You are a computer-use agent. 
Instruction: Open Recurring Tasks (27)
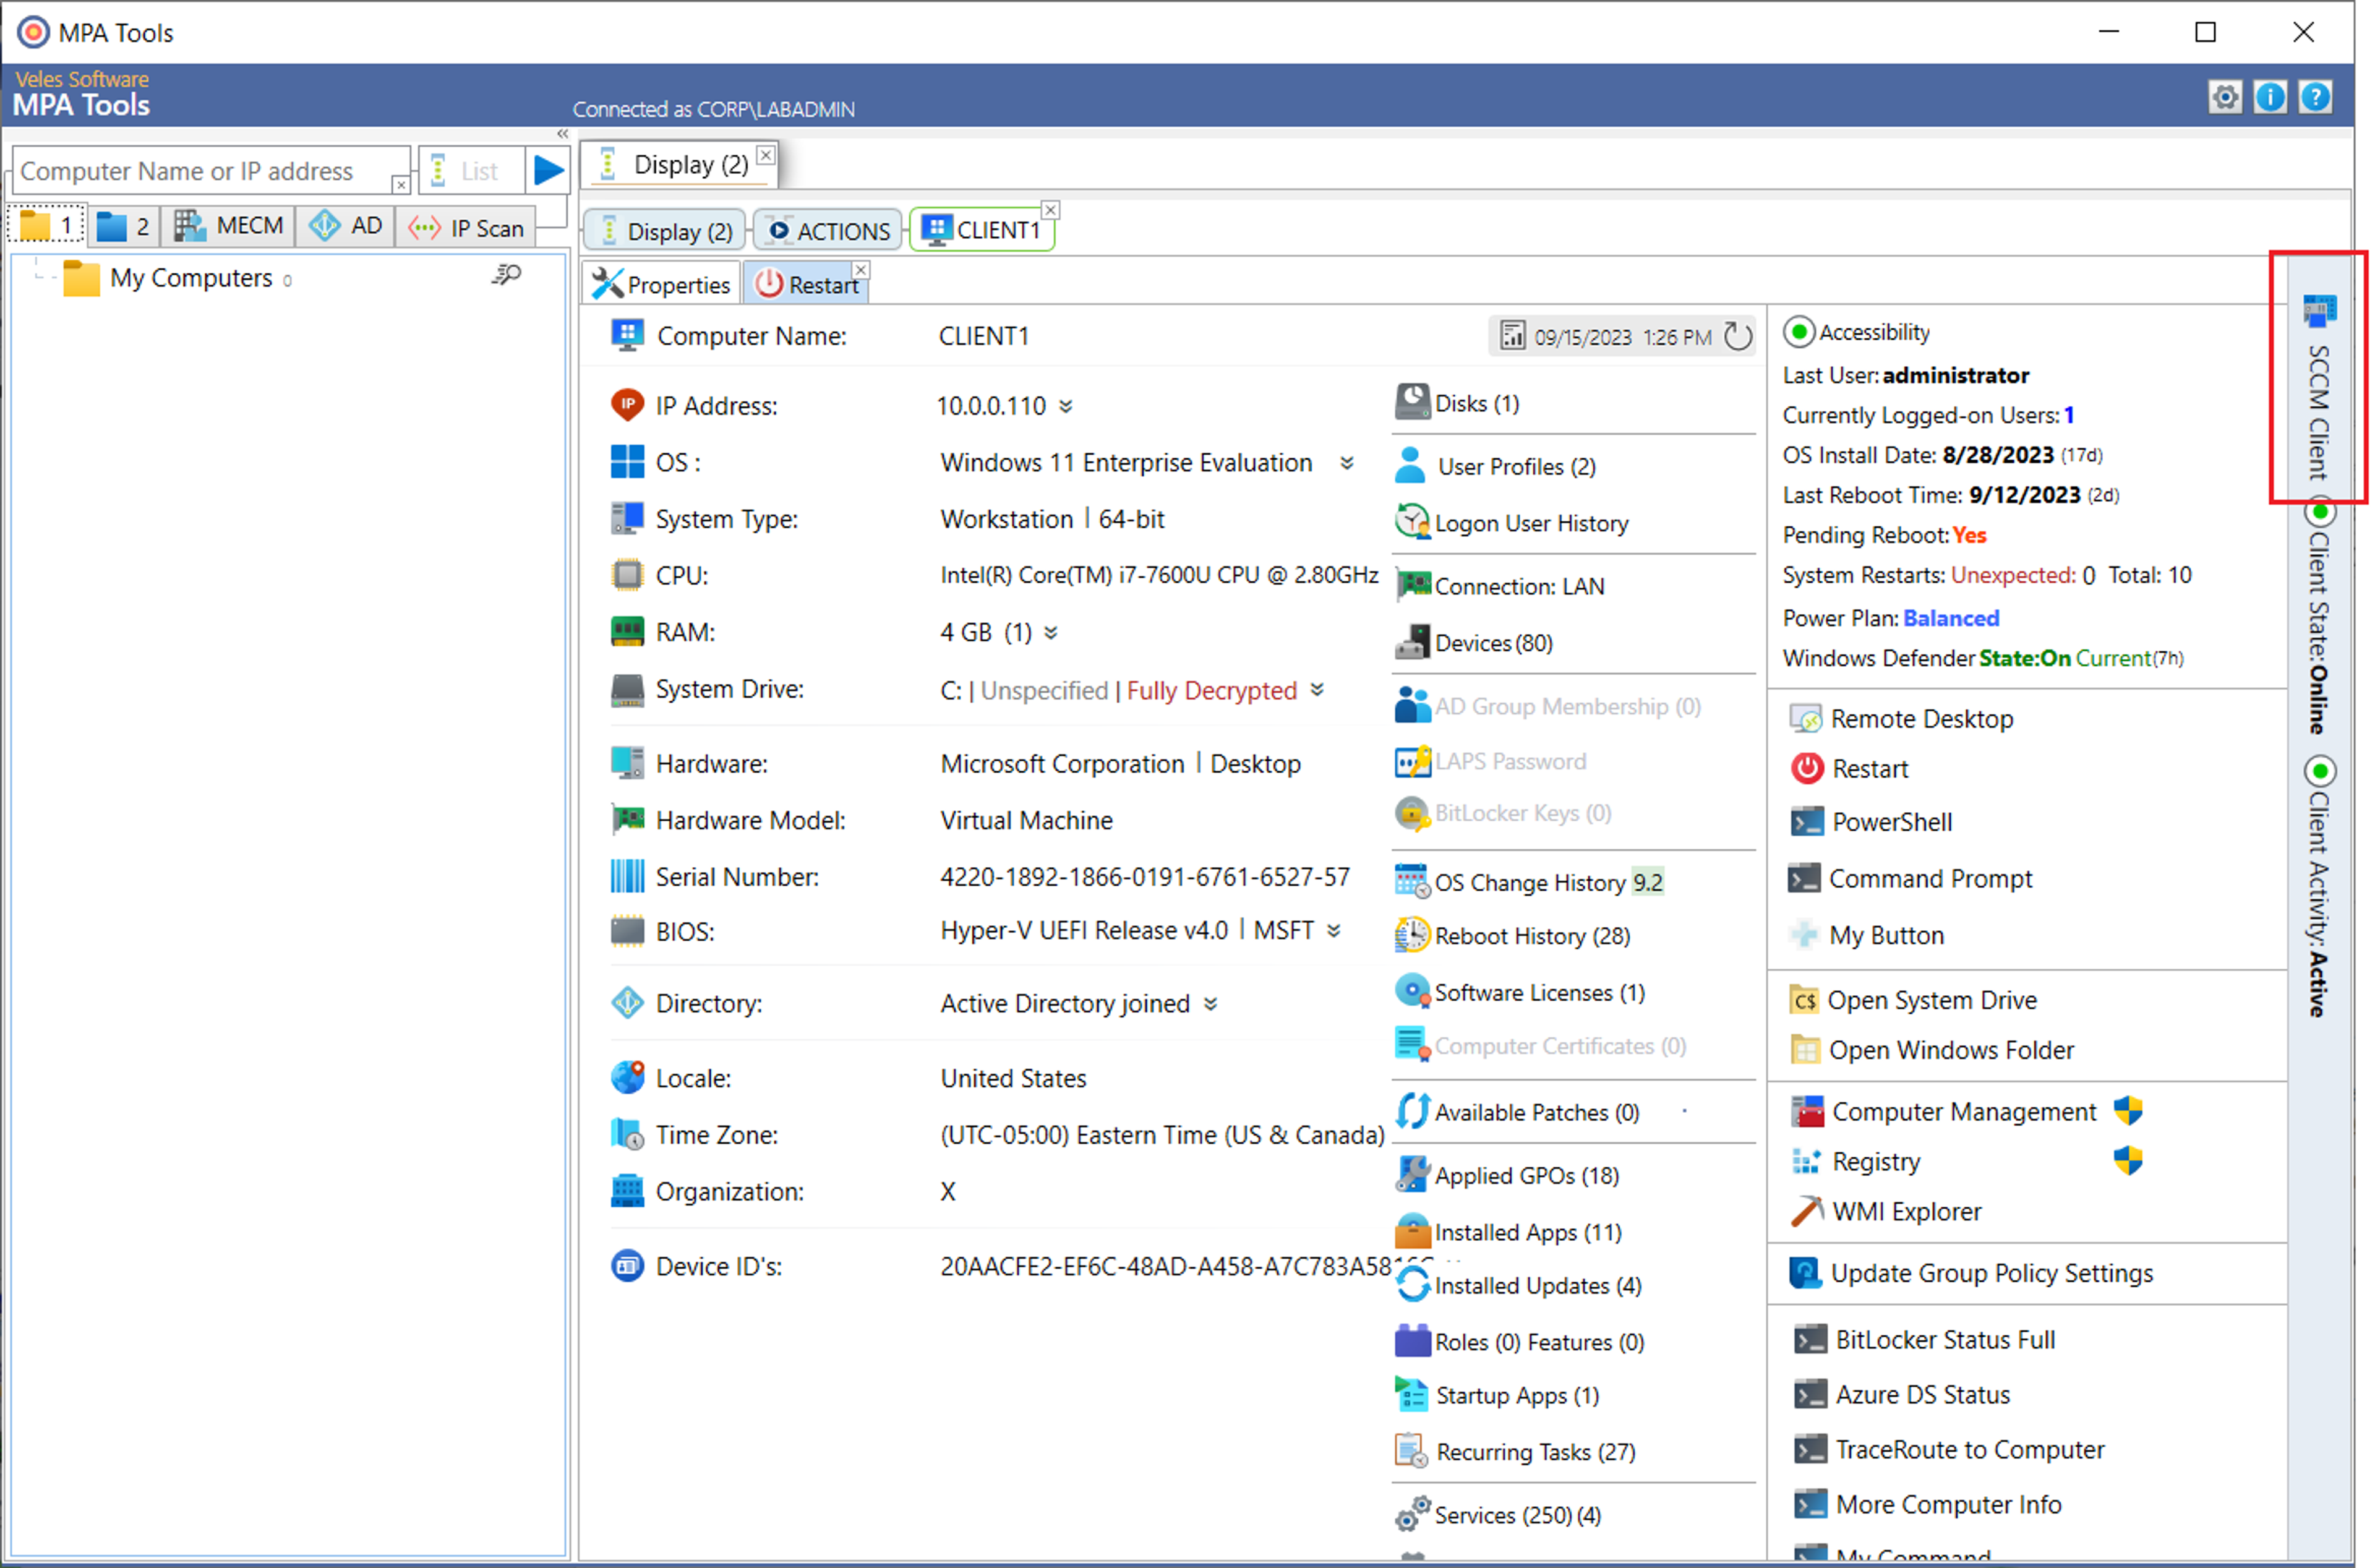click(x=1515, y=1451)
